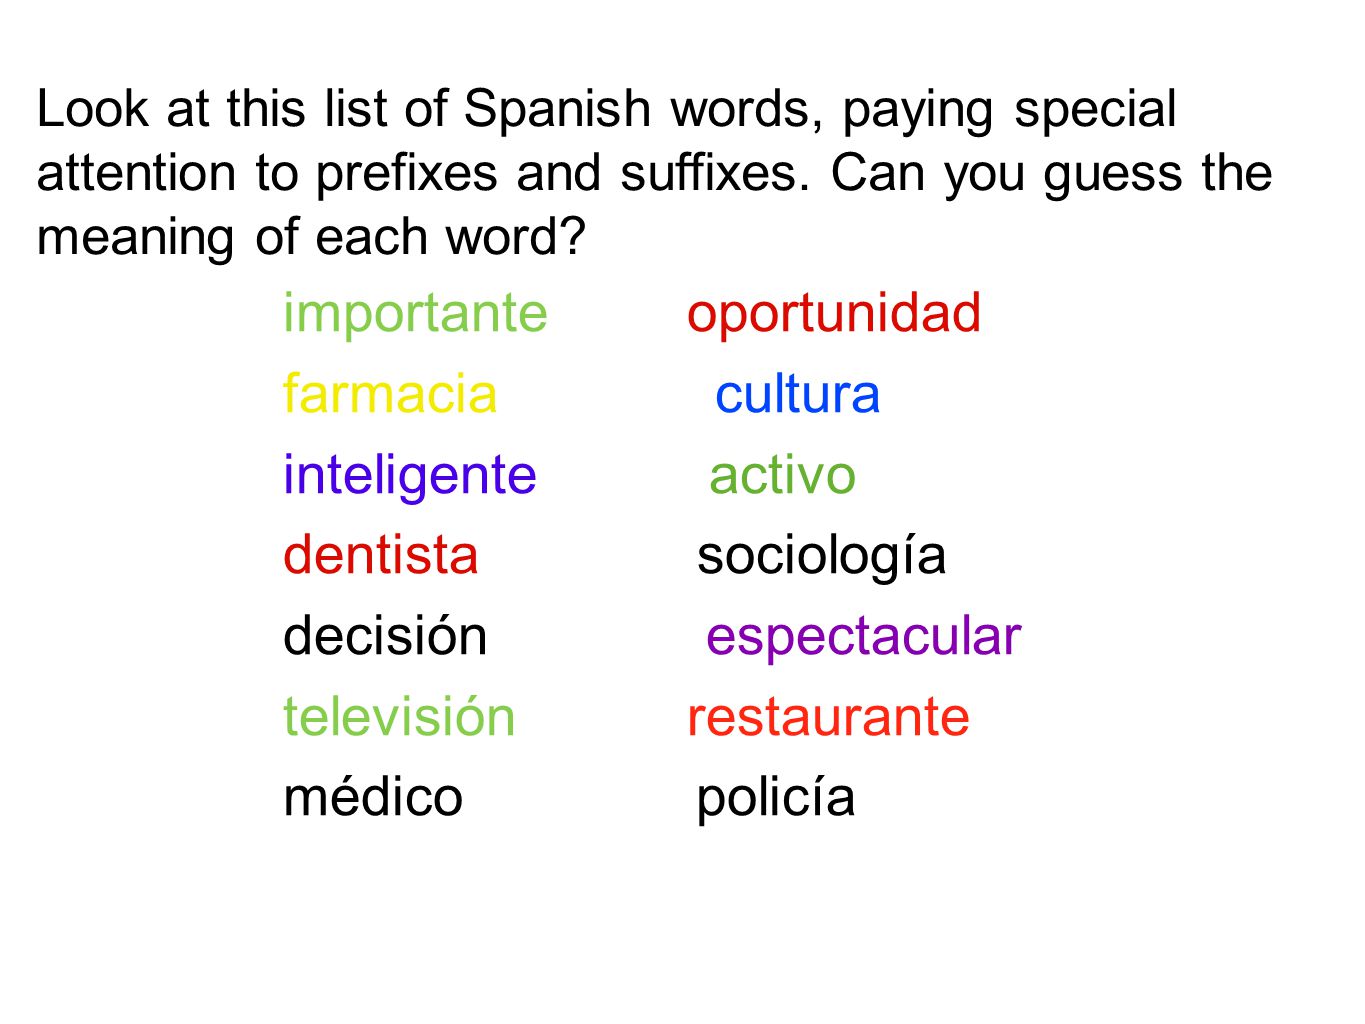Select the word sociología

click(821, 557)
